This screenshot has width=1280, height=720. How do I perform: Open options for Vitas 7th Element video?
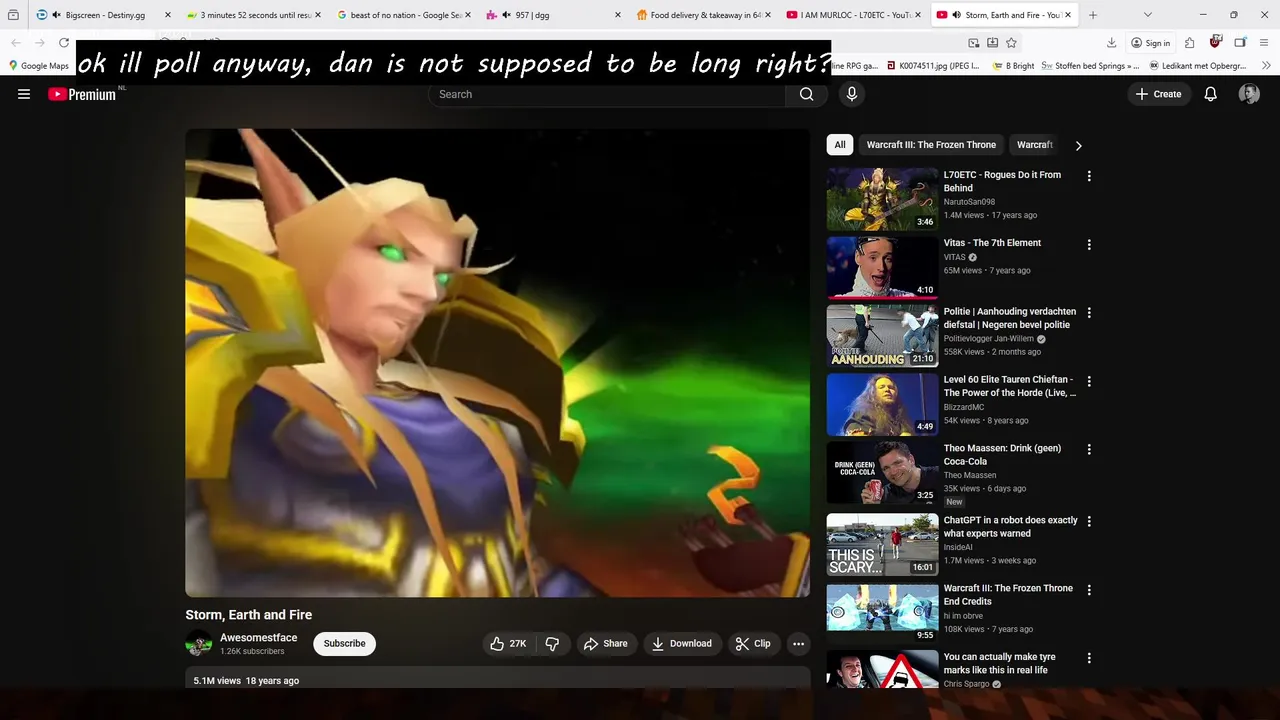click(x=1089, y=244)
